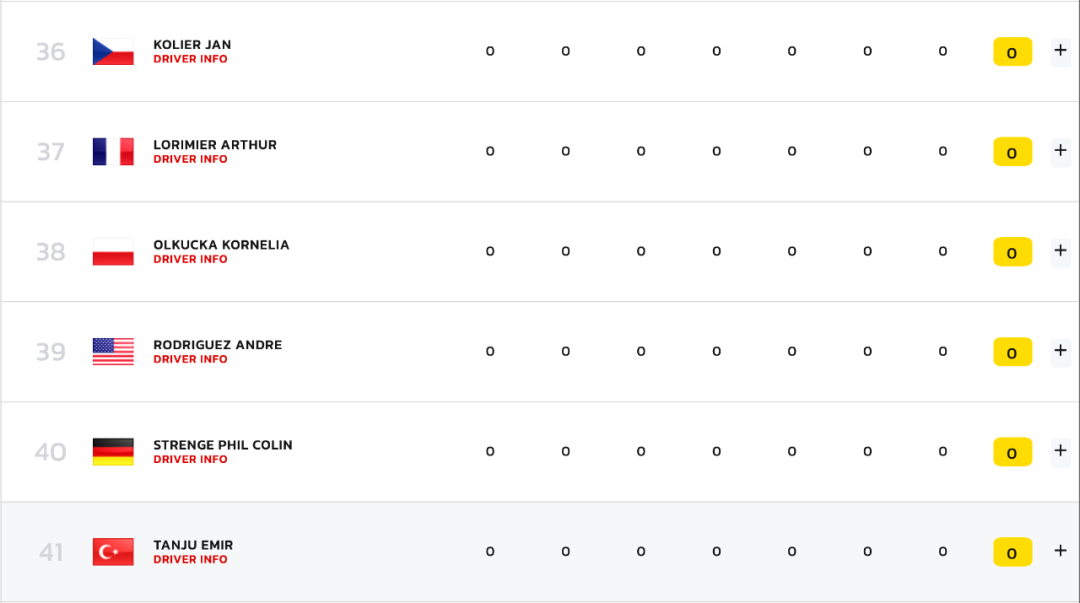
Task: Expand Lorimier Arthur's row details
Action: tap(1060, 151)
